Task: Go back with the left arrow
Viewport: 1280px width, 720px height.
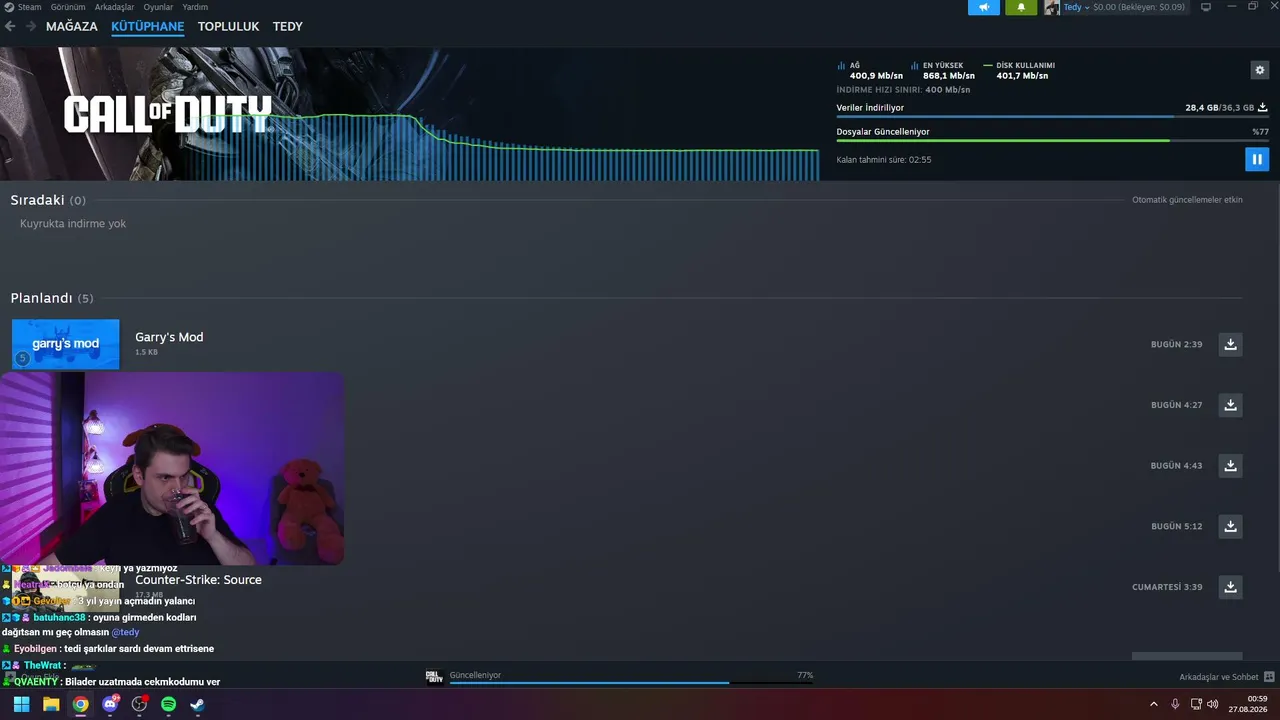Action: (11, 27)
